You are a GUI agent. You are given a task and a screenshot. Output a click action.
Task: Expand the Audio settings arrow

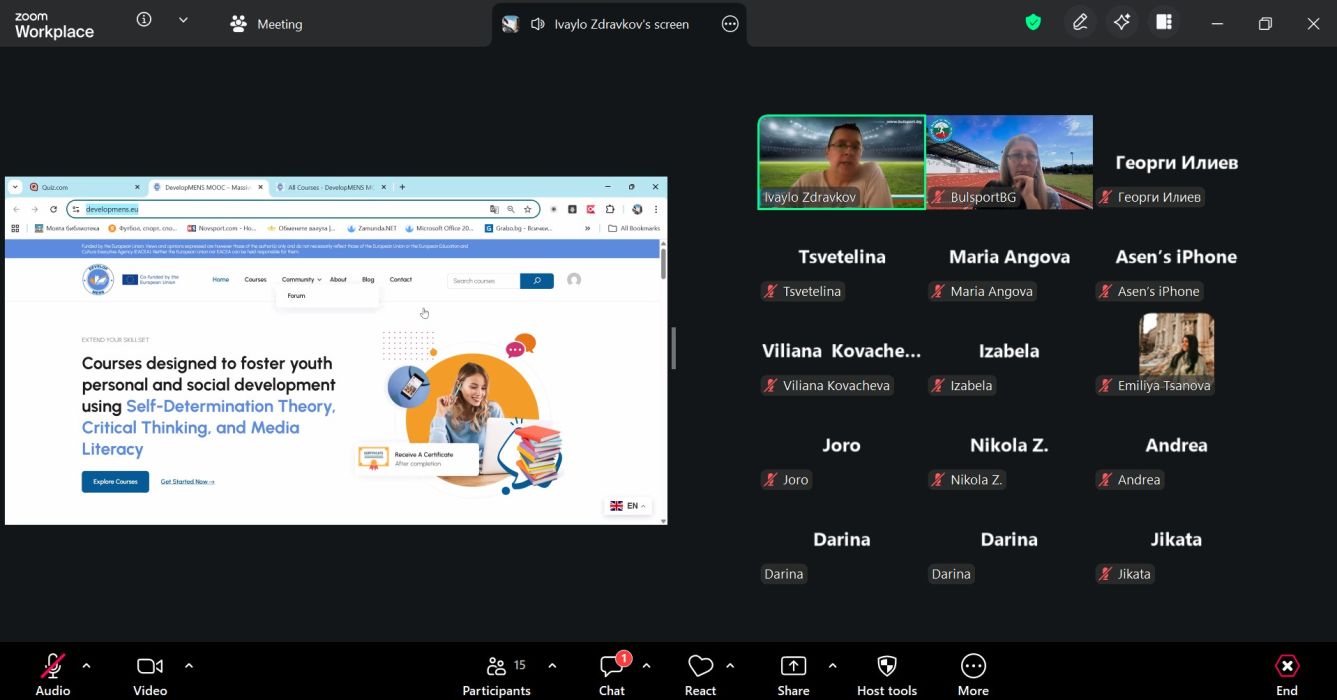point(86,665)
